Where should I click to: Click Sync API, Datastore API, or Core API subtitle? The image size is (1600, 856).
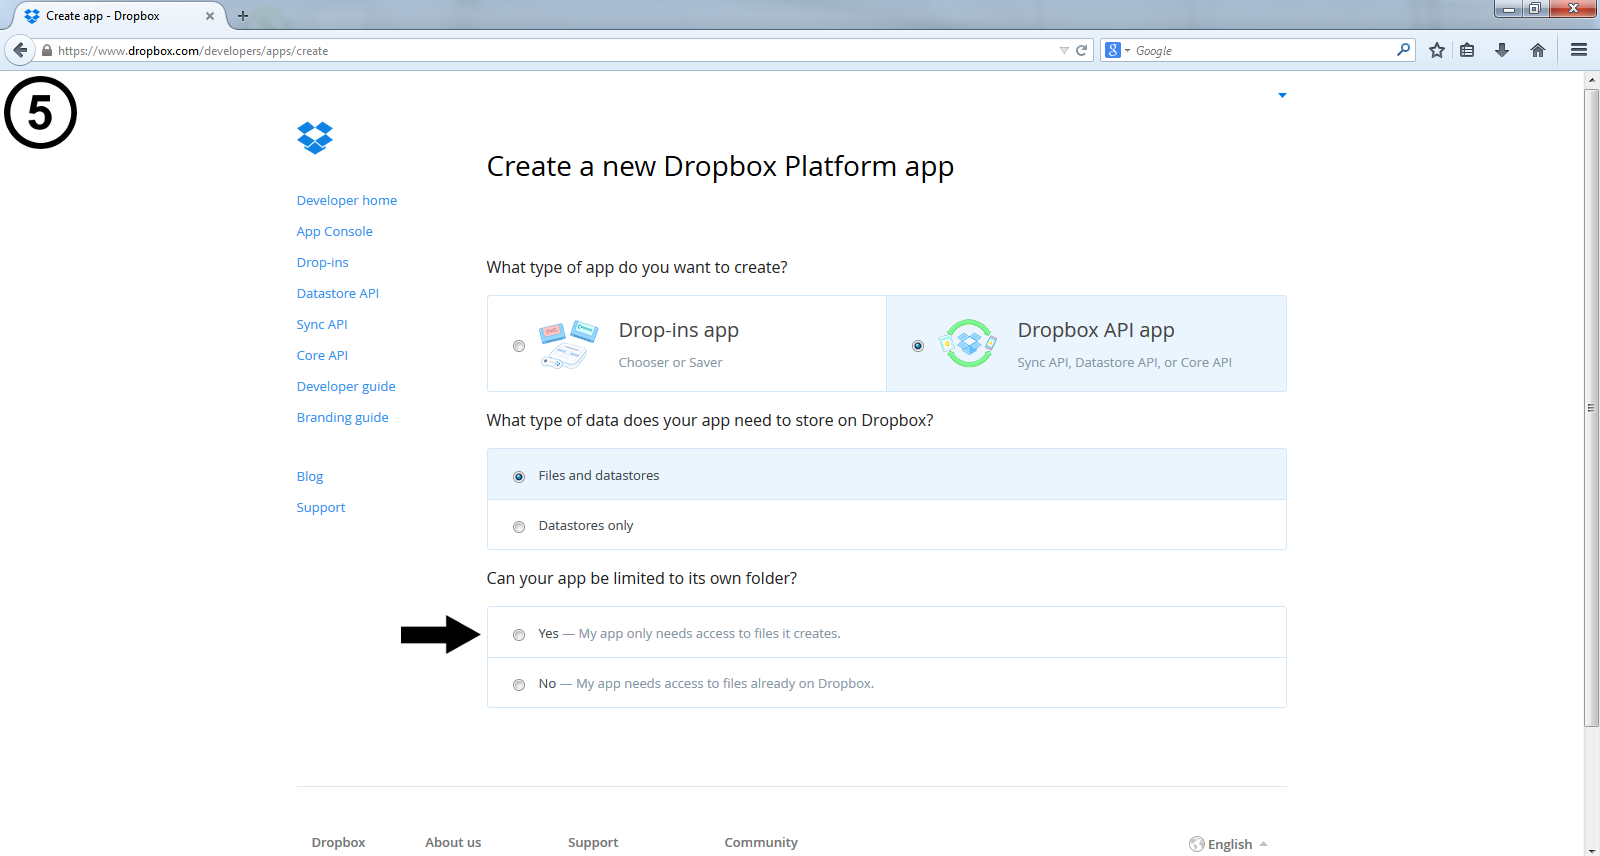[1125, 362]
